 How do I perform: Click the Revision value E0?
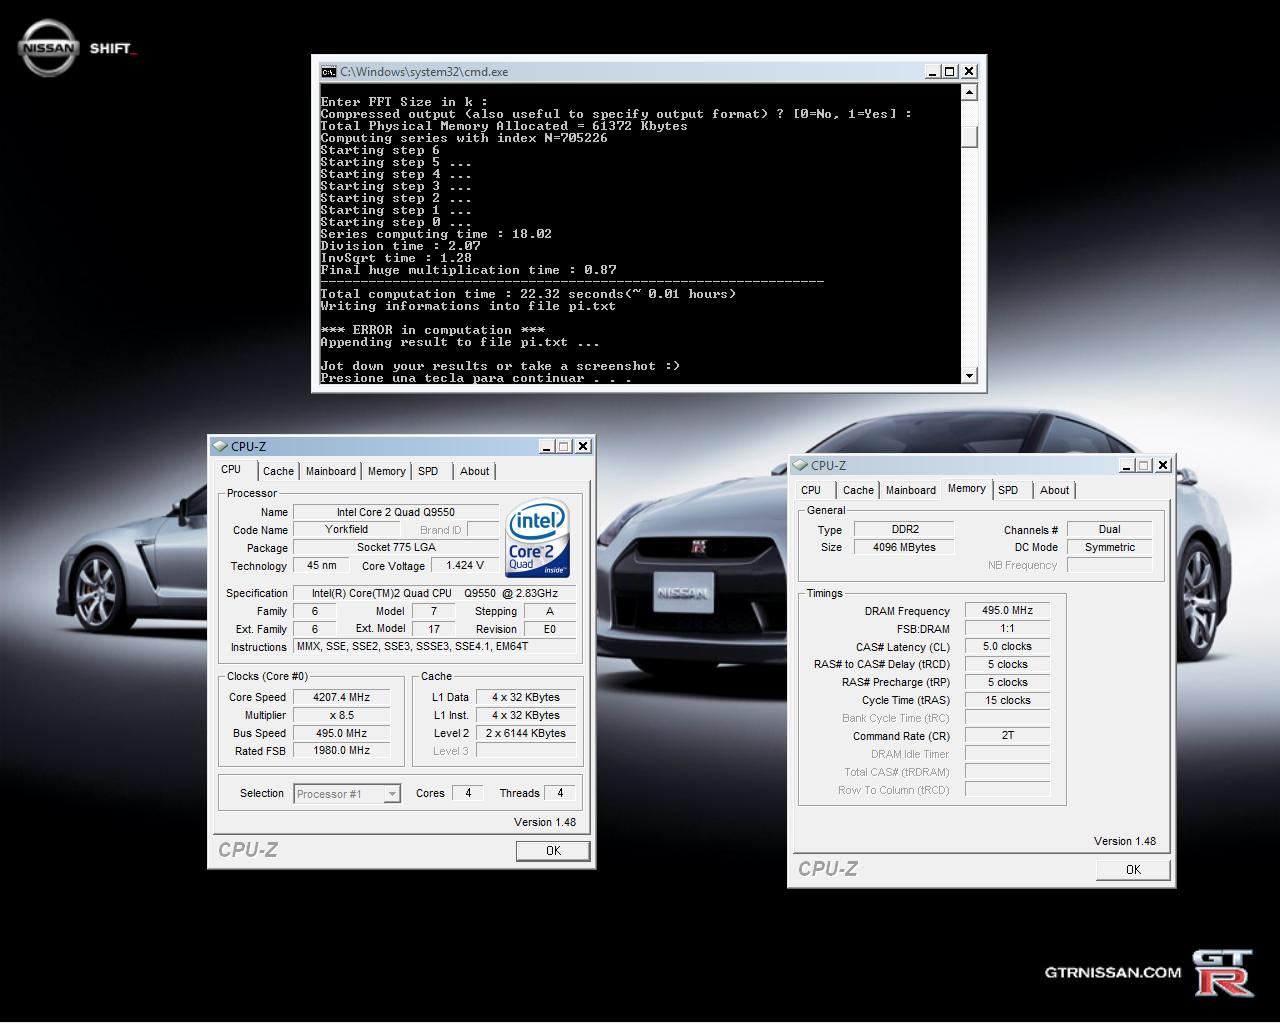coord(549,629)
